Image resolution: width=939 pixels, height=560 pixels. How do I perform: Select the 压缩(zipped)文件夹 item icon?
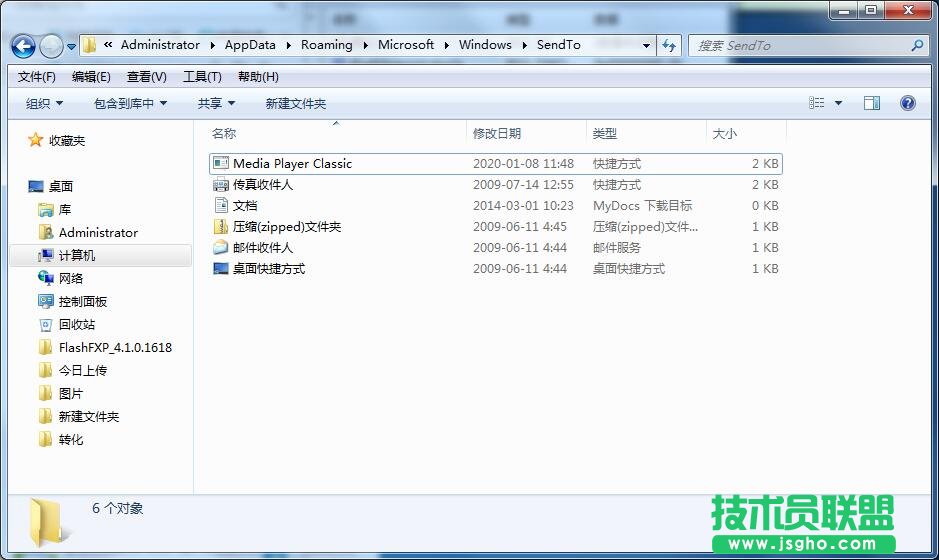pos(221,227)
